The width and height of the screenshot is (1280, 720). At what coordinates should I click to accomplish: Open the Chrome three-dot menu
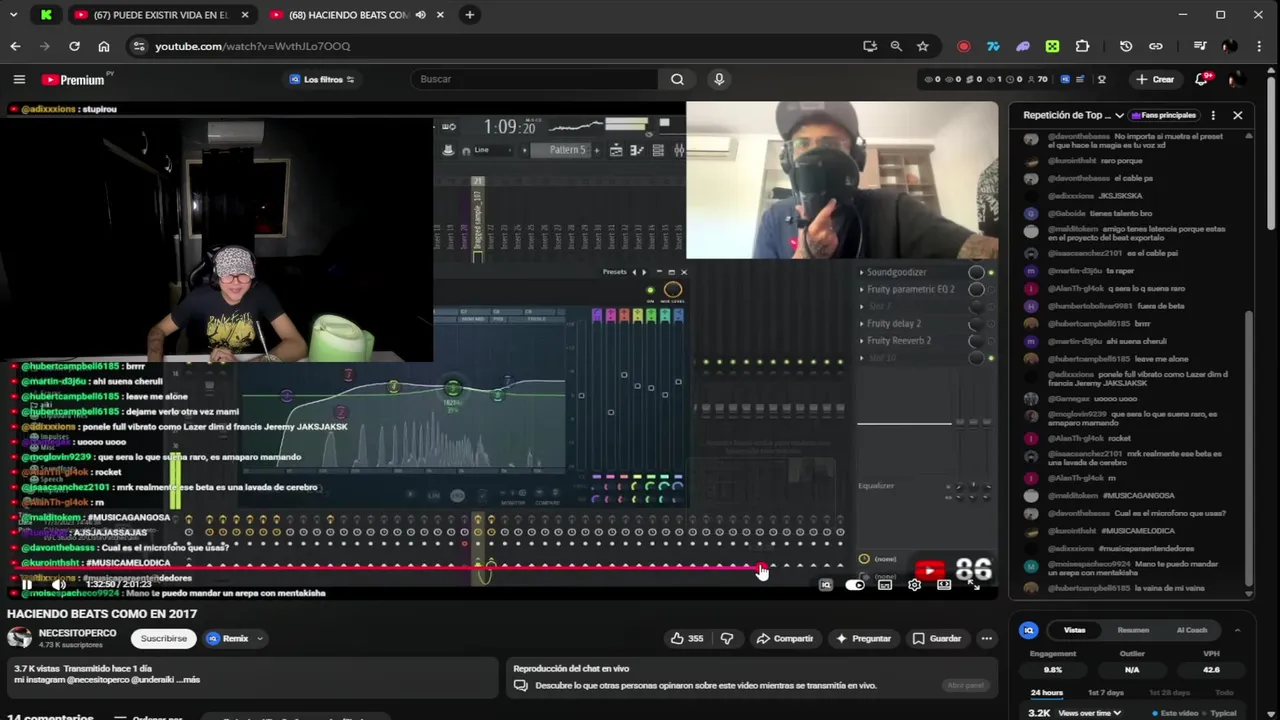(1259, 46)
